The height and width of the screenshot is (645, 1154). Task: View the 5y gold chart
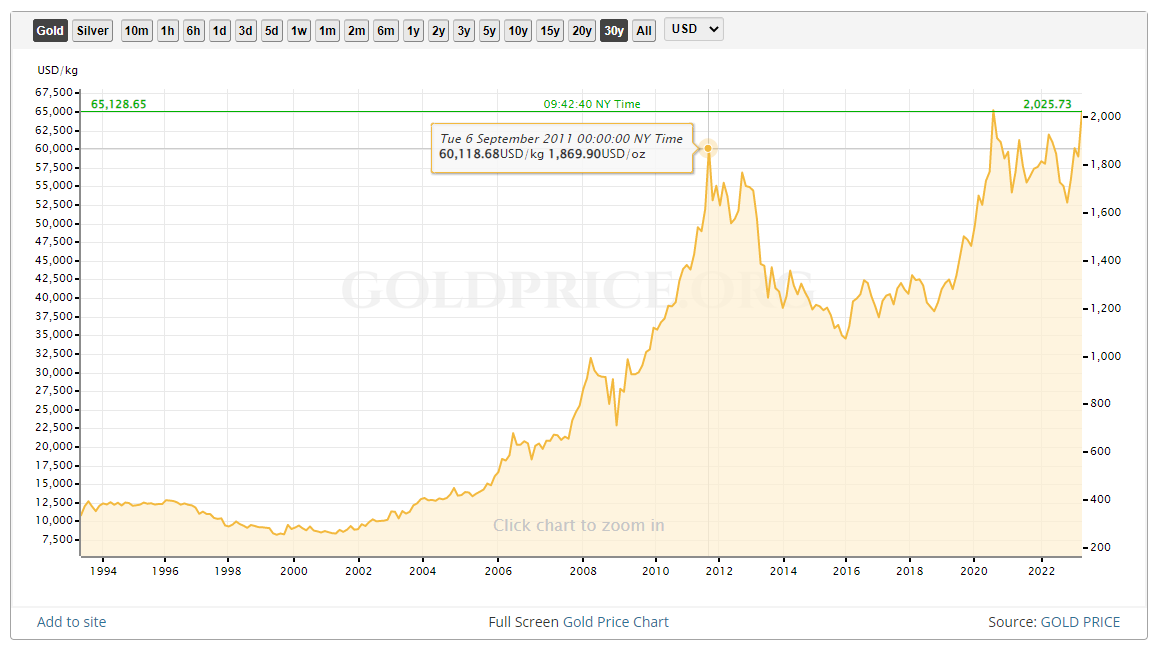tap(489, 31)
